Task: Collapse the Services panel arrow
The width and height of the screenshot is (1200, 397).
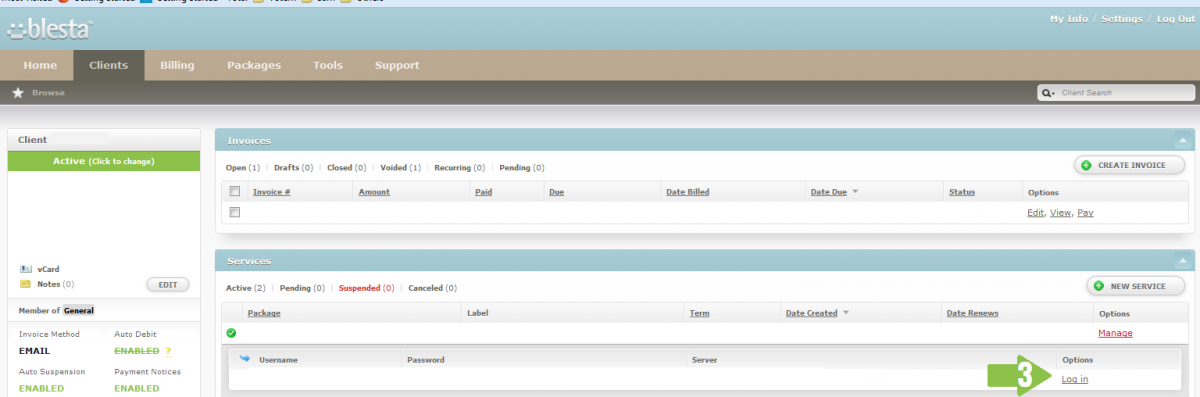Action: (x=1182, y=260)
